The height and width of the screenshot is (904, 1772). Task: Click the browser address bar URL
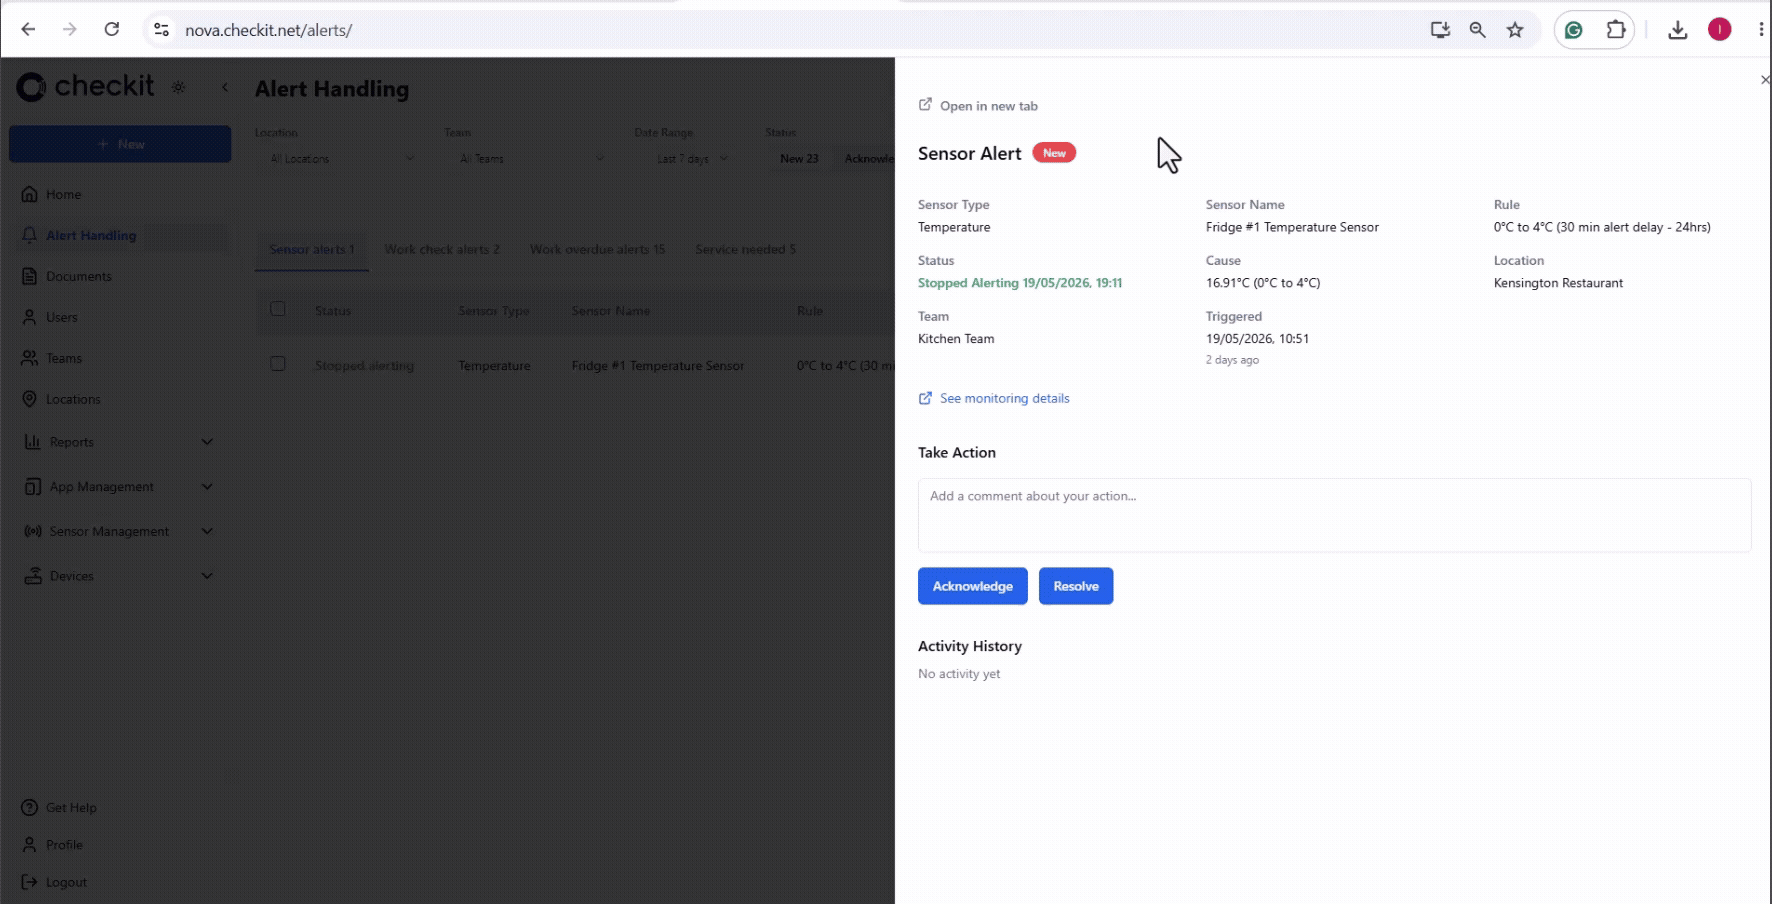[268, 30]
